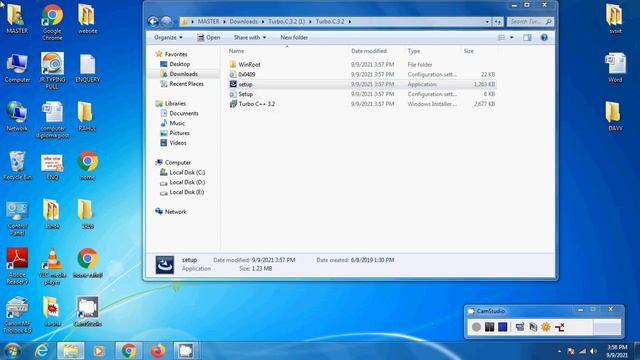Screen dimensions: 640x360
Task: Click the Explorer help question-mark icon
Action: tap(544, 38)
